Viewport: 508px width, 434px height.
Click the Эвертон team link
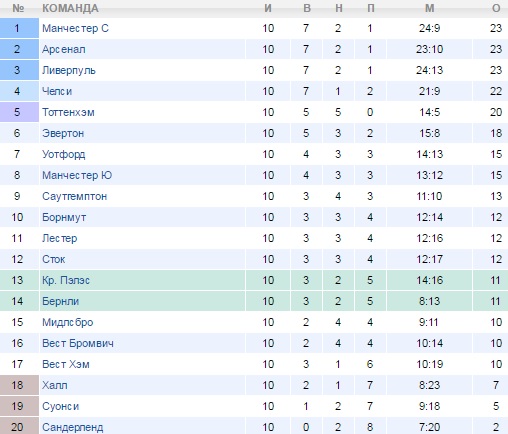pyautogui.click(x=63, y=133)
